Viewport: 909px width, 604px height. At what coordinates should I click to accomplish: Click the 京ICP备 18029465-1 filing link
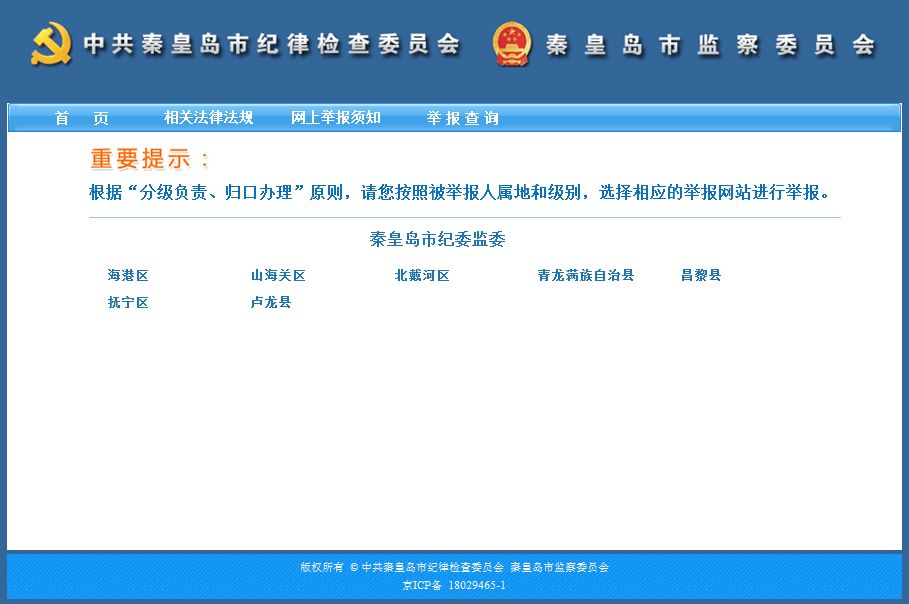click(452, 584)
